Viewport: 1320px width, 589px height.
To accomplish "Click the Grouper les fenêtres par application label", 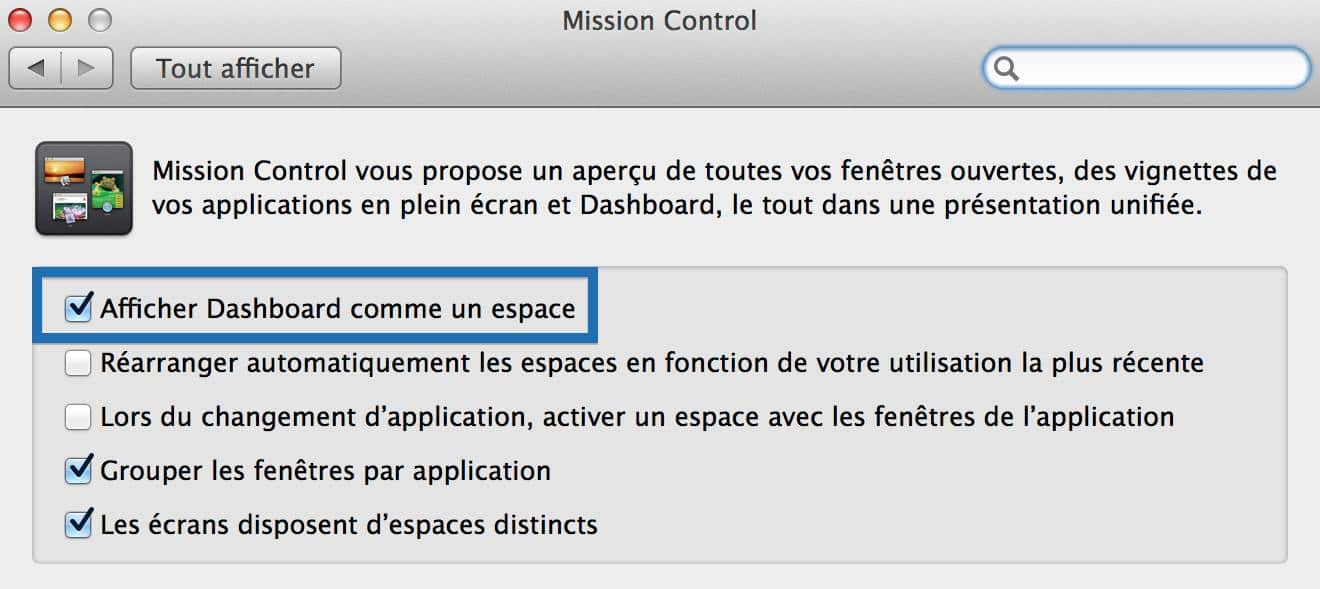I will pos(325,470).
